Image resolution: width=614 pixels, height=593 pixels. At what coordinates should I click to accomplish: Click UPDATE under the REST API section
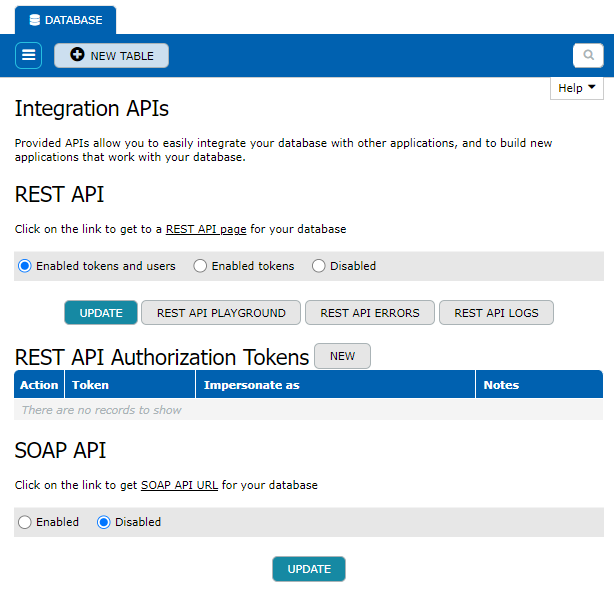[x=101, y=313]
